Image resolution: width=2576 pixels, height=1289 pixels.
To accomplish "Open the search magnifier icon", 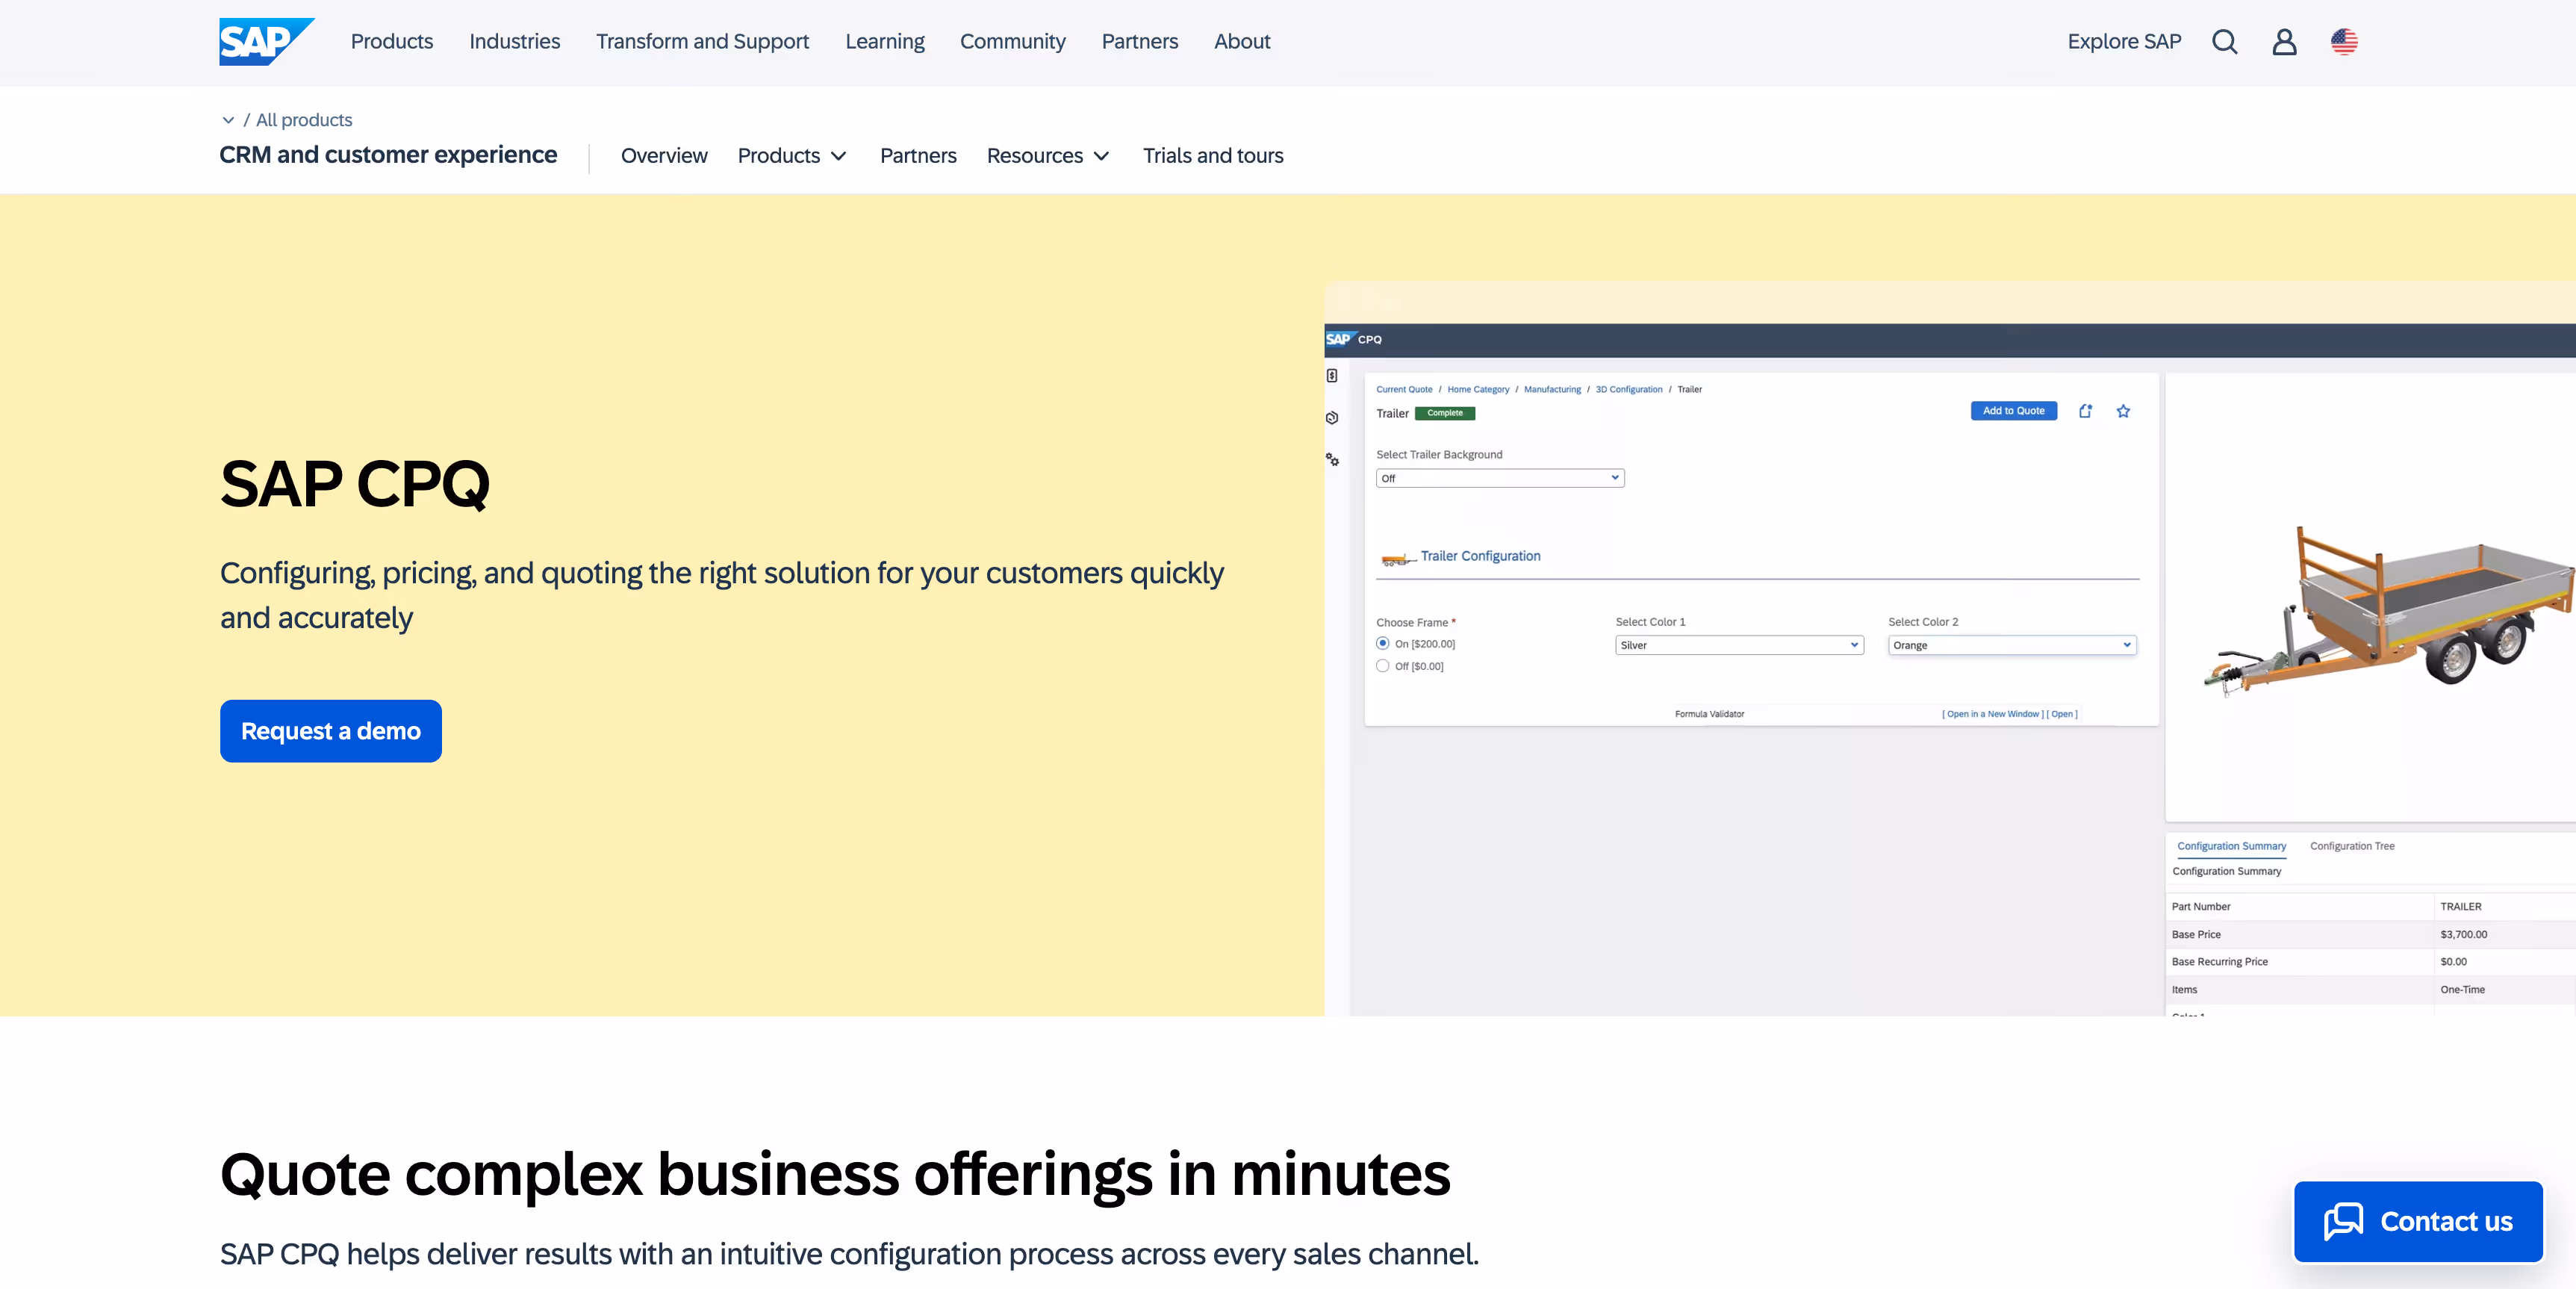I will [x=2224, y=42].
